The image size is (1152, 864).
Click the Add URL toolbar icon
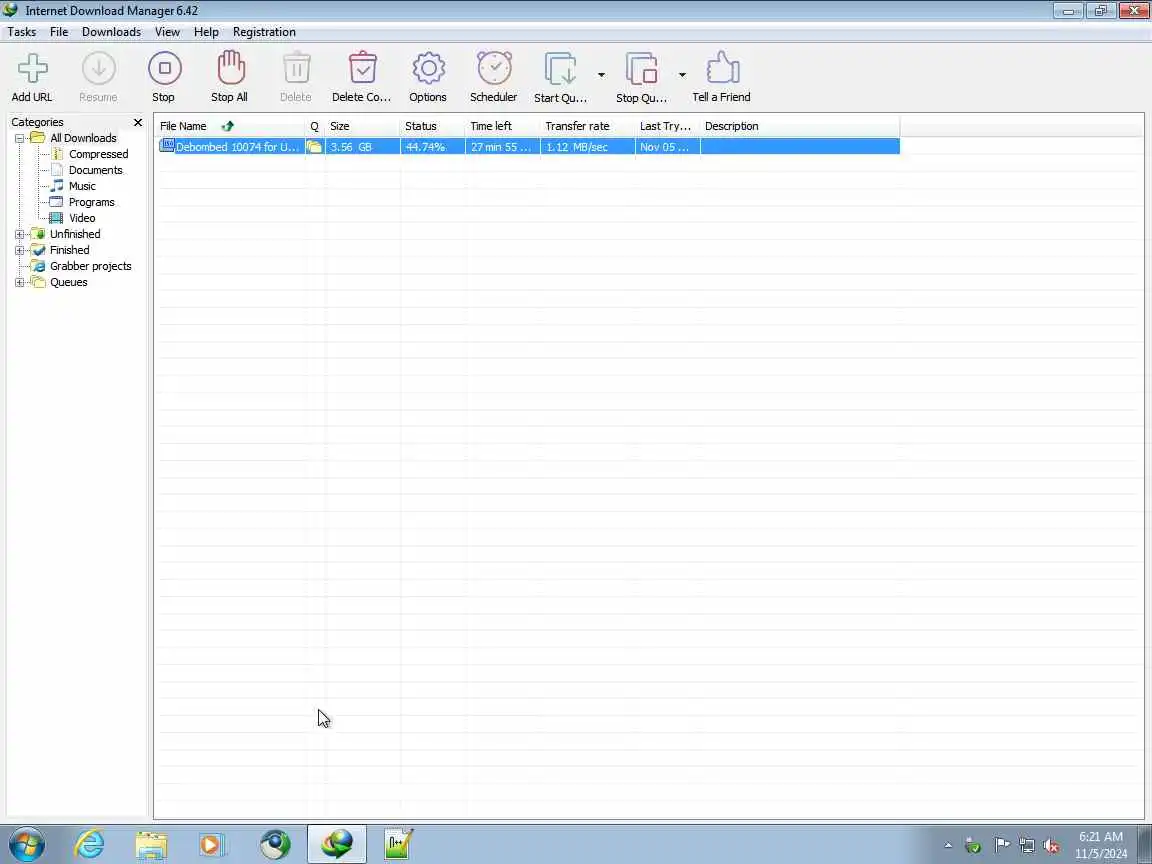tap(32, 68)
